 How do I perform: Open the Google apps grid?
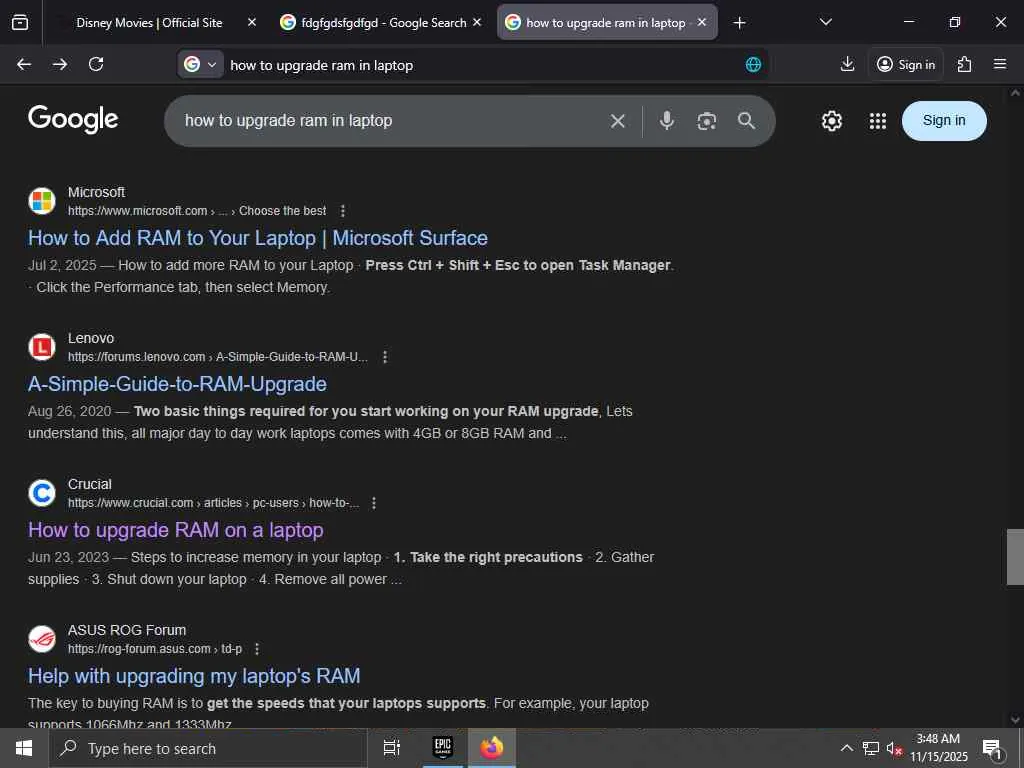pos(878,121)
